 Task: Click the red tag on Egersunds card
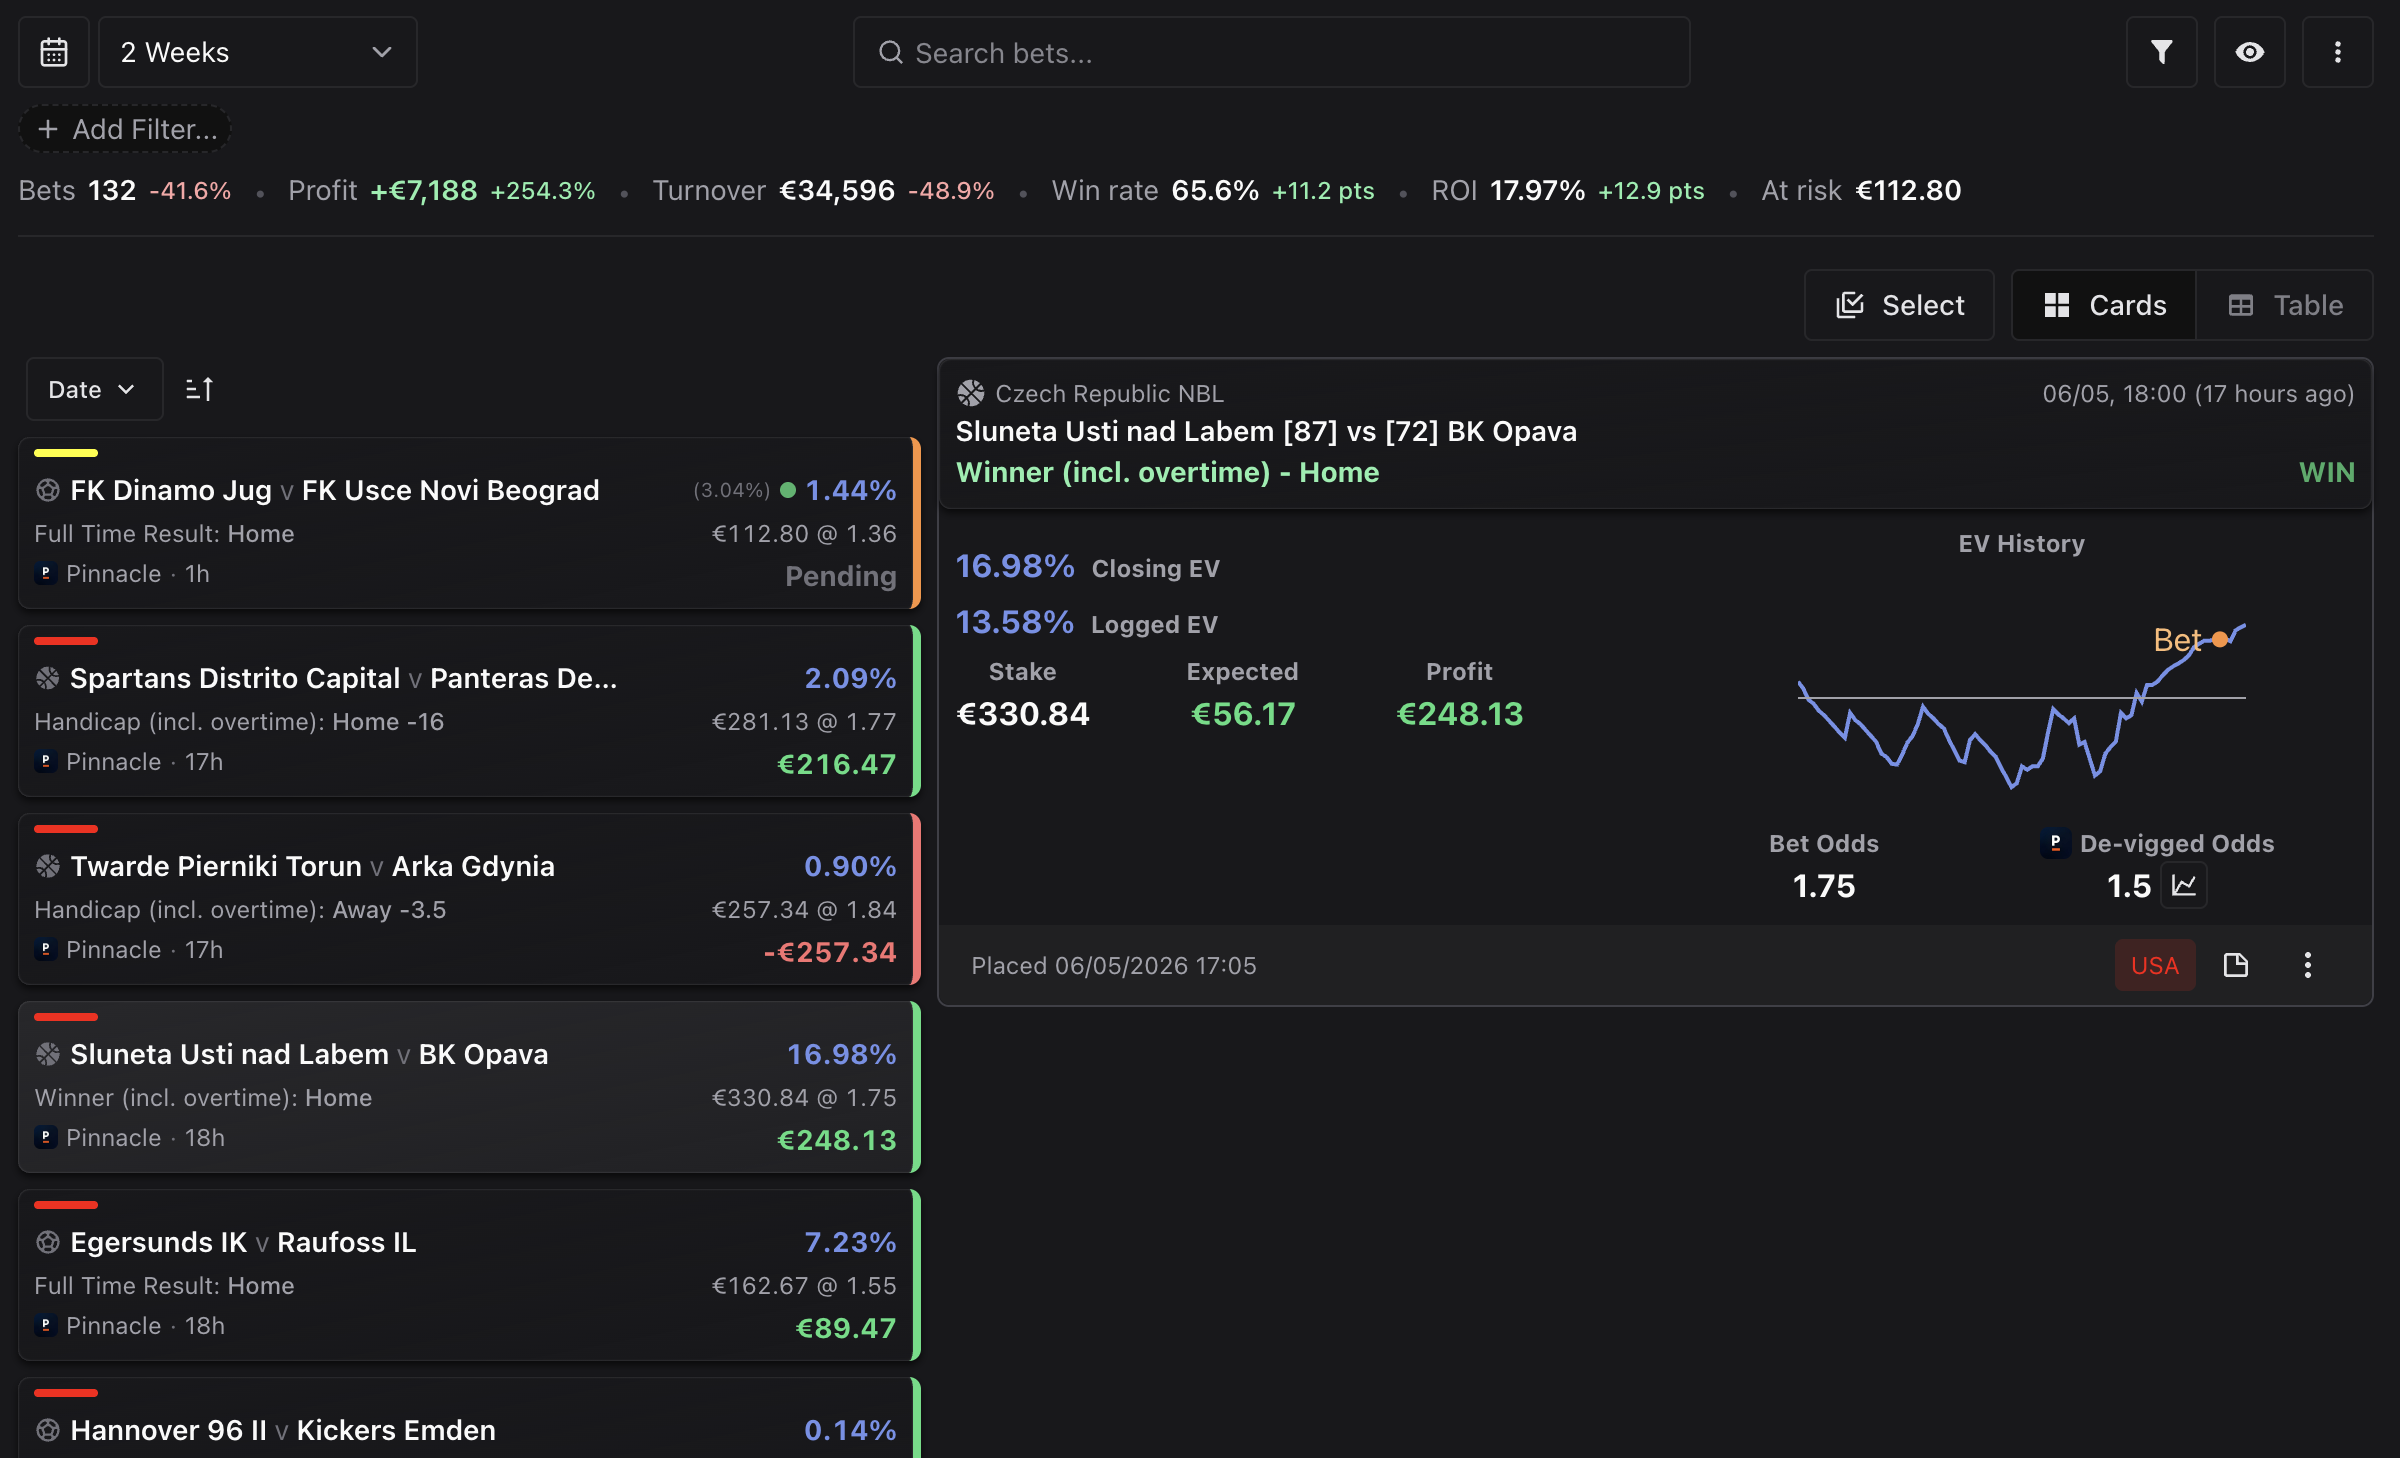(66, 1205)
